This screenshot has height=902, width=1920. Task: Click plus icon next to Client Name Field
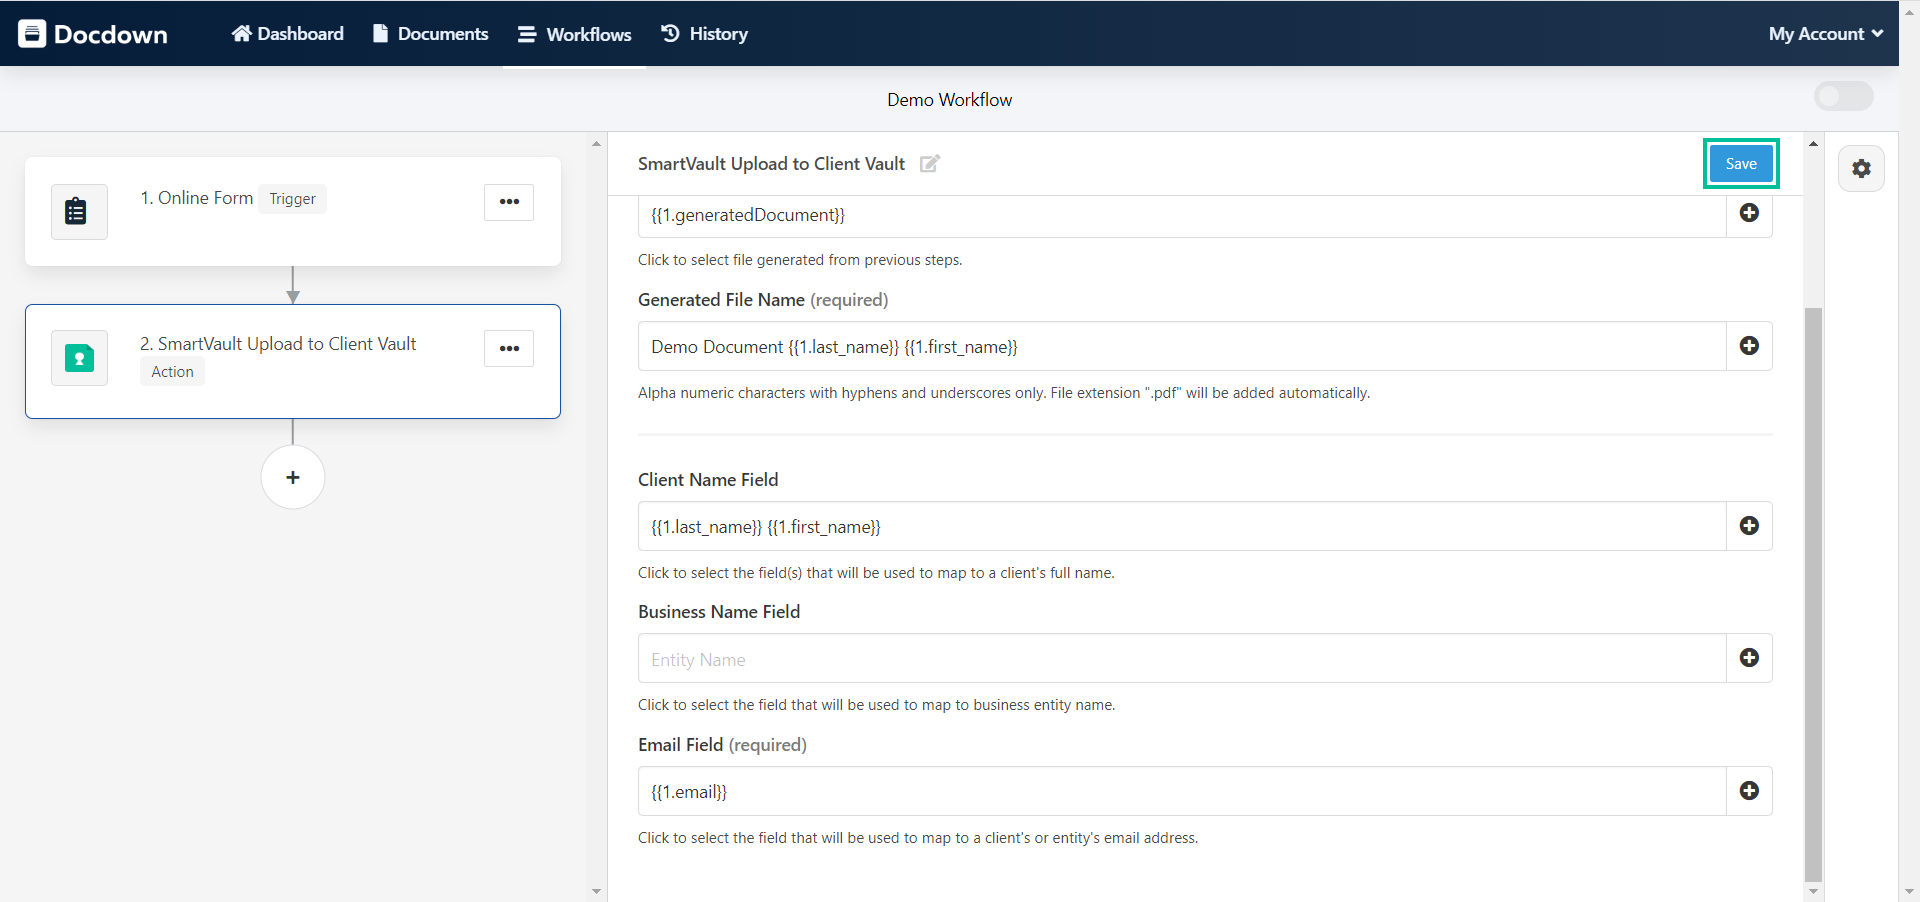point(1749,525)
